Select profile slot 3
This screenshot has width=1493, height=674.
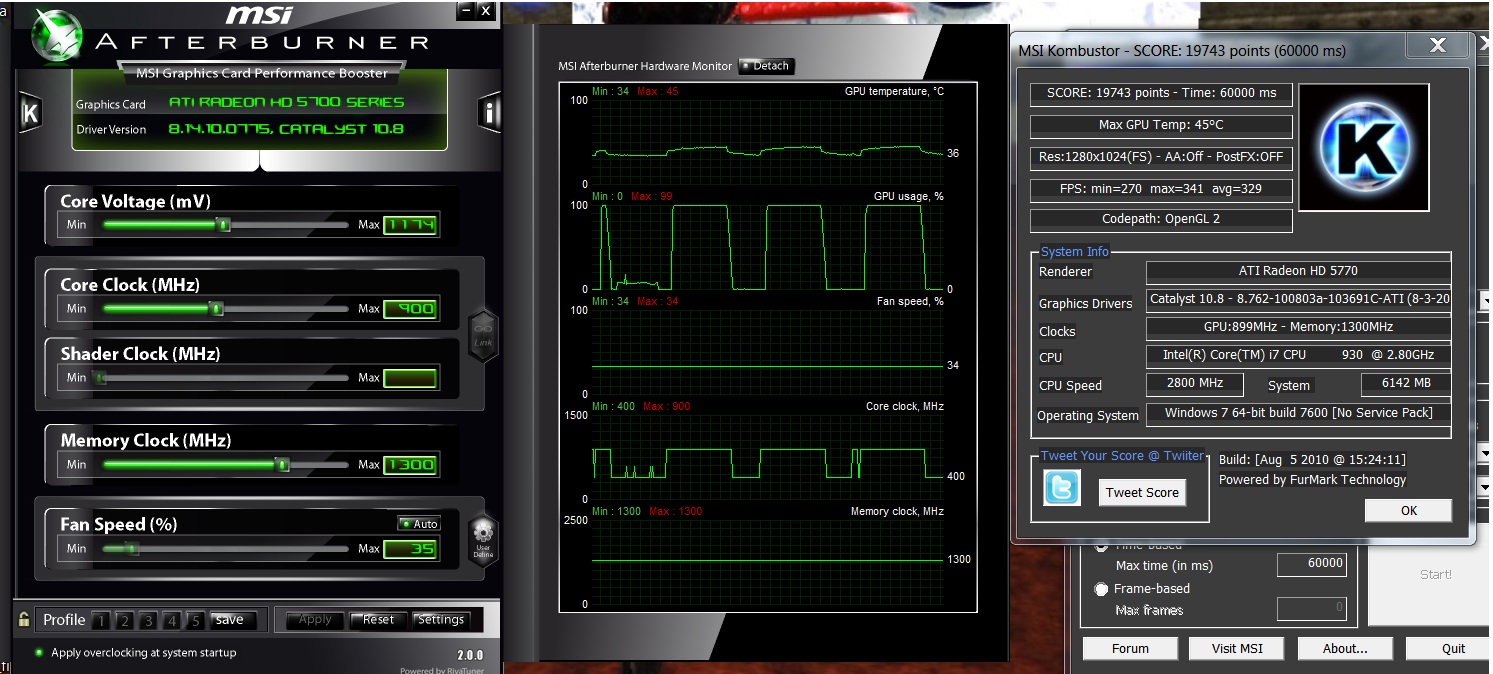tap(148, 621)
